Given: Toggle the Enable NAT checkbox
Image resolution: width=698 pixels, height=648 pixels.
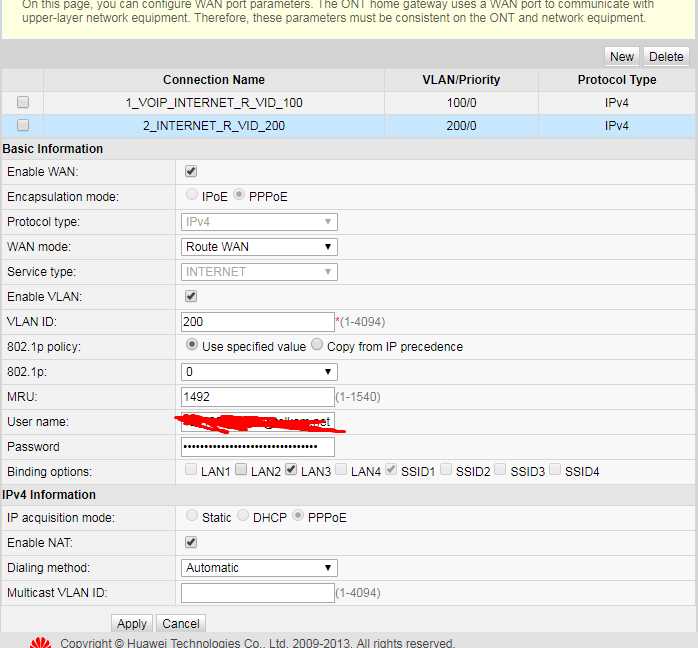Looking at the screenshot, I should [191, 542].
